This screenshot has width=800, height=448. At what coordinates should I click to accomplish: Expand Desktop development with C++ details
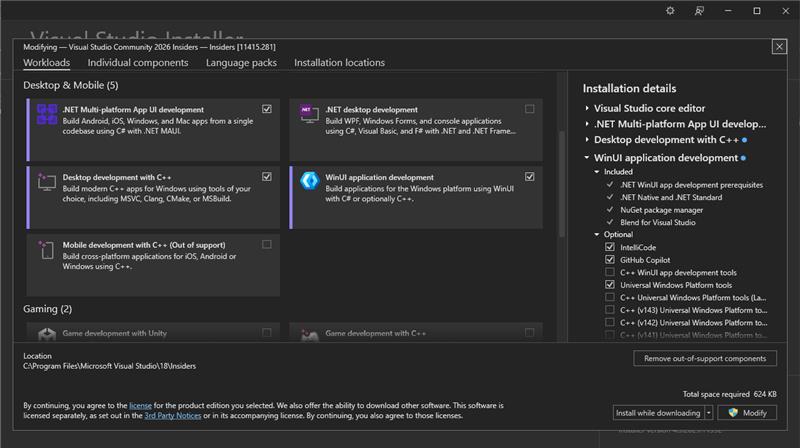pos(587,140)
